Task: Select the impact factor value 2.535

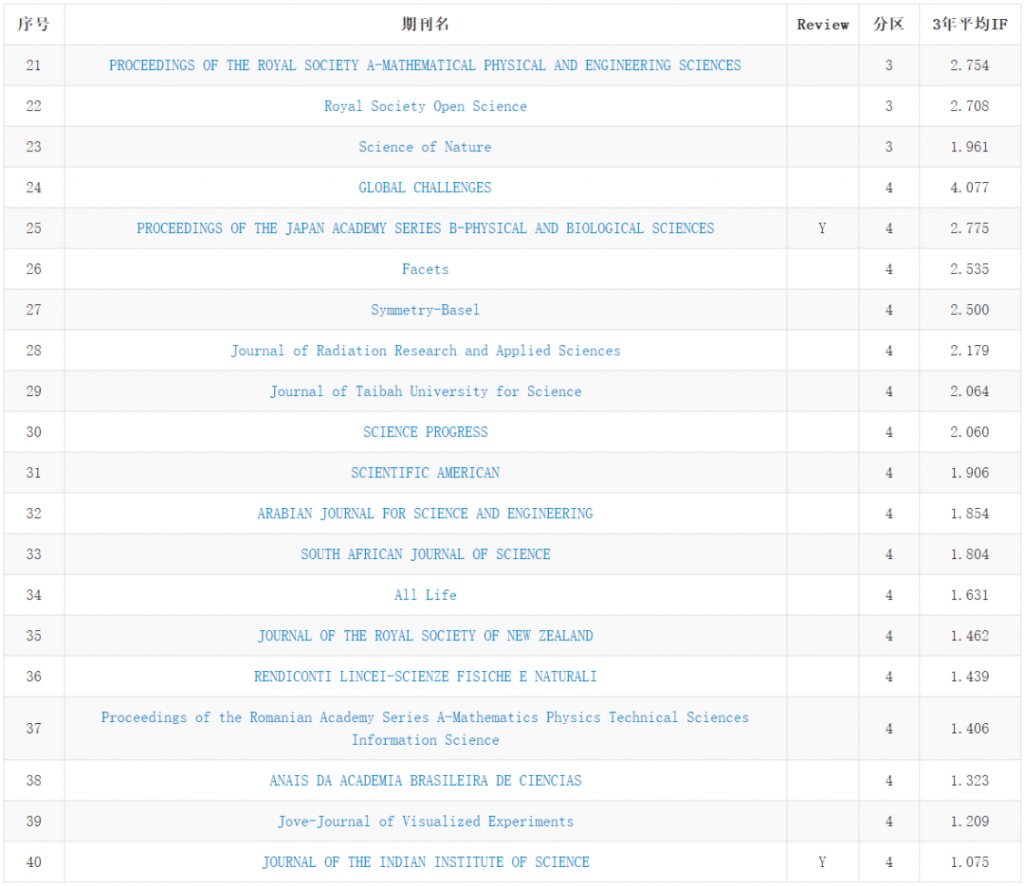Action: click(970, 269)
